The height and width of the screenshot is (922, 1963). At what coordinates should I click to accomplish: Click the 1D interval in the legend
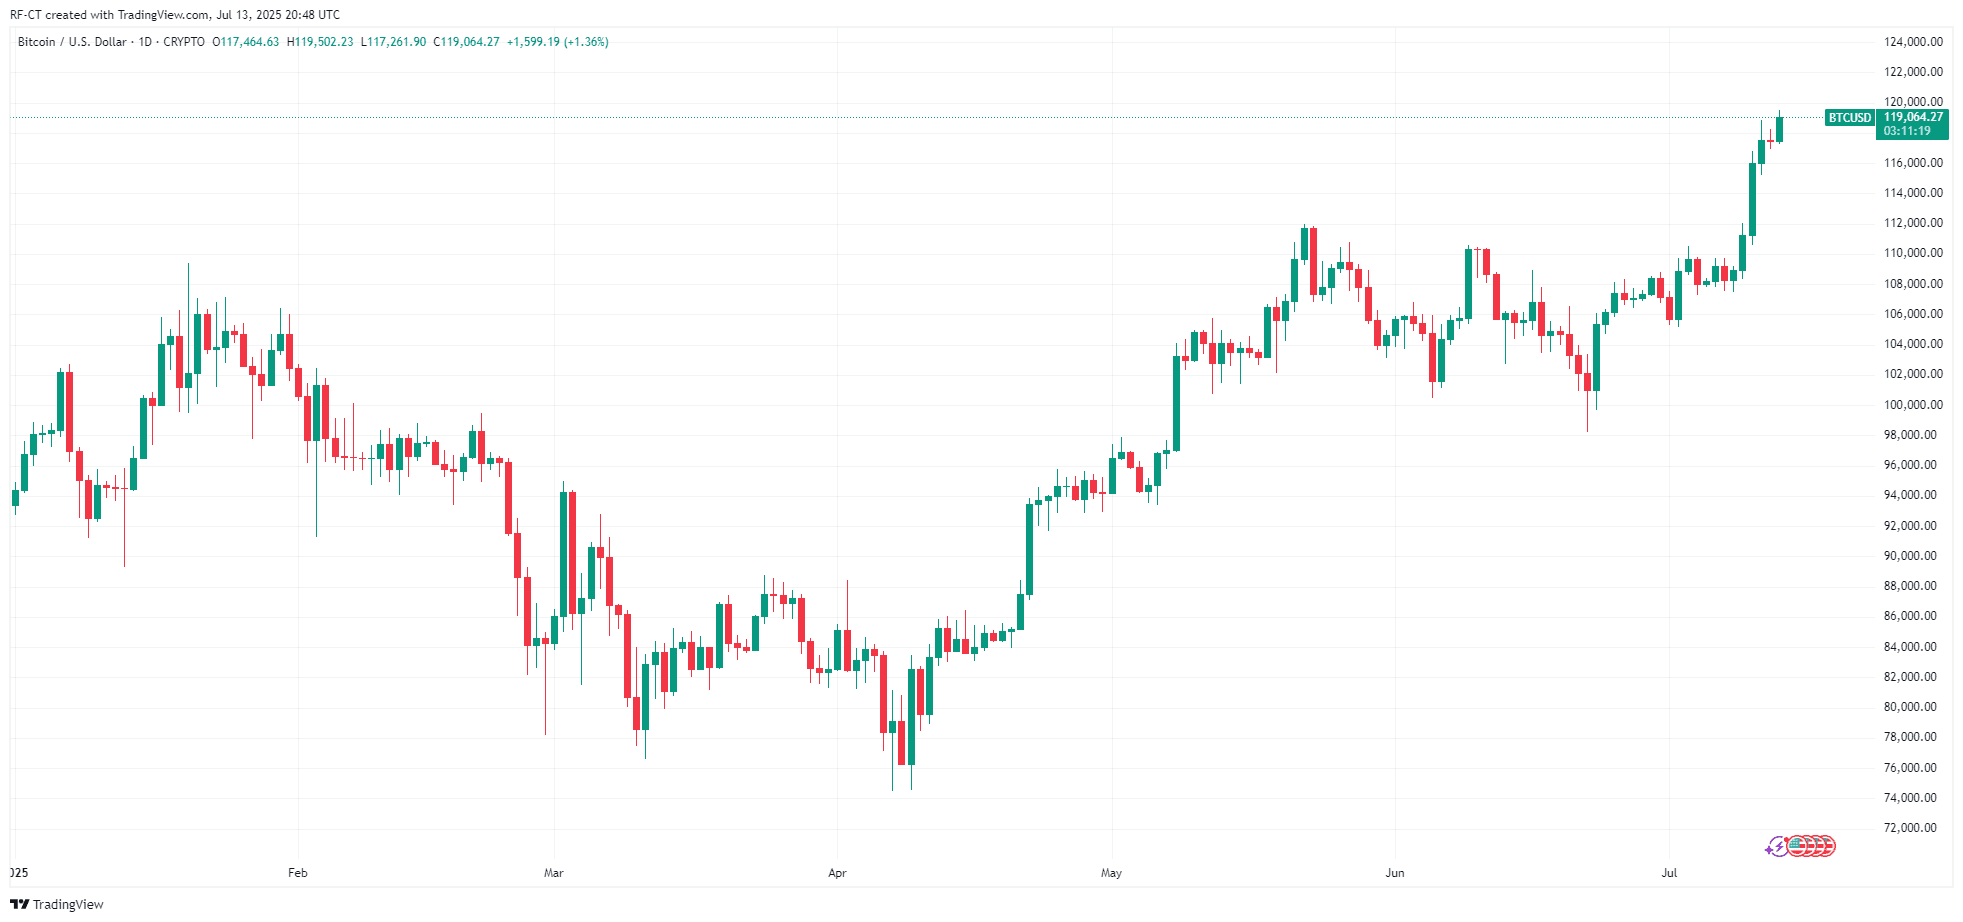click(145, 42)
